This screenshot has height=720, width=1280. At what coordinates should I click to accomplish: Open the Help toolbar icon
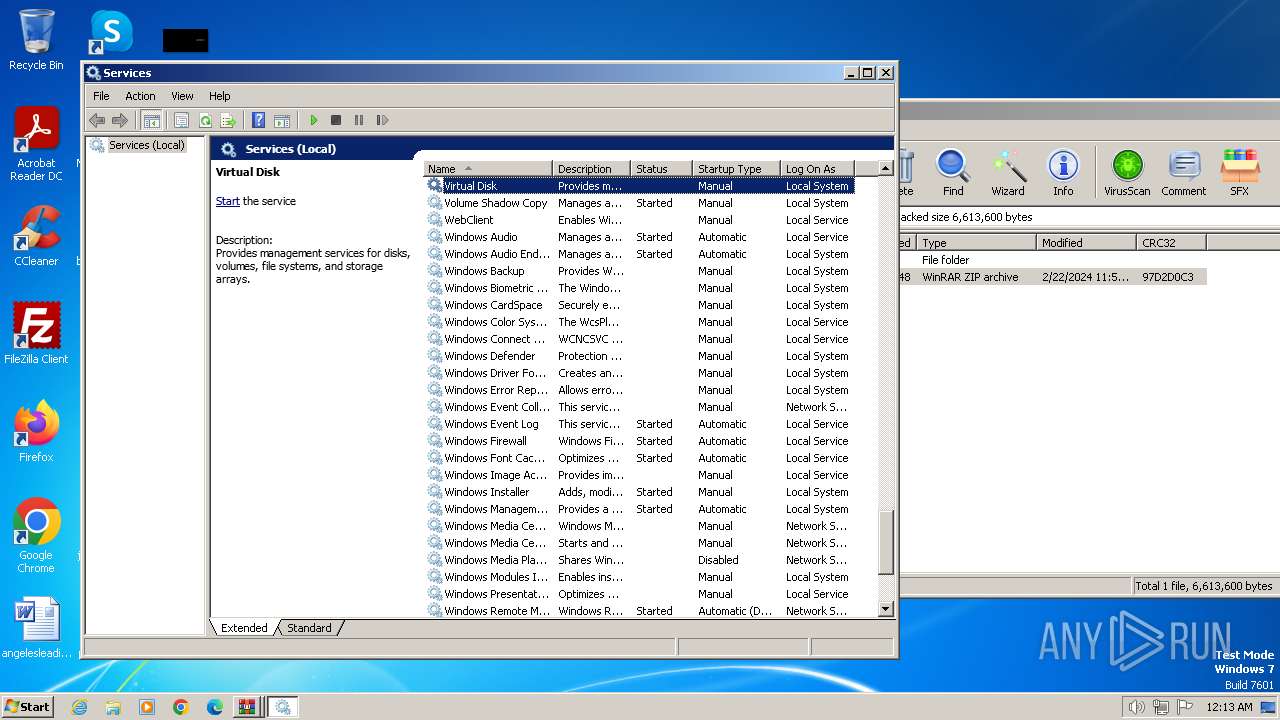pyautogui.click(x=258, y=120)
